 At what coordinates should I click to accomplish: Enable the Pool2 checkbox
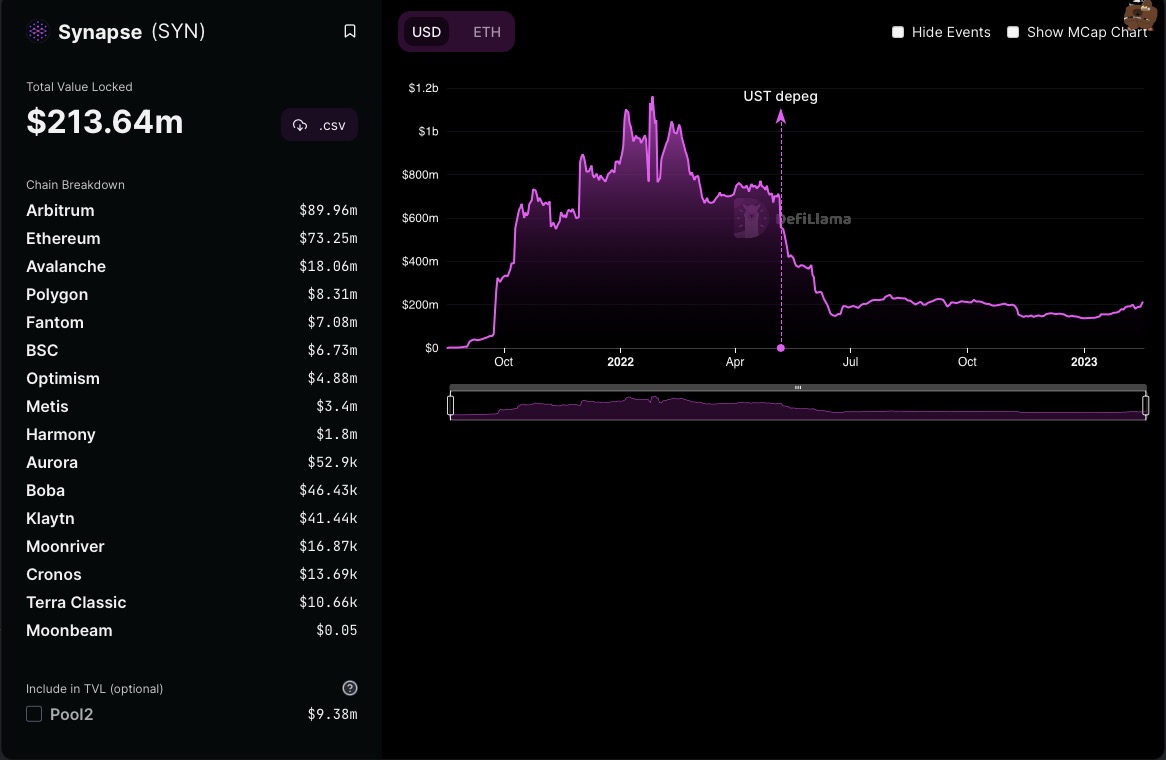click(34, 714)
